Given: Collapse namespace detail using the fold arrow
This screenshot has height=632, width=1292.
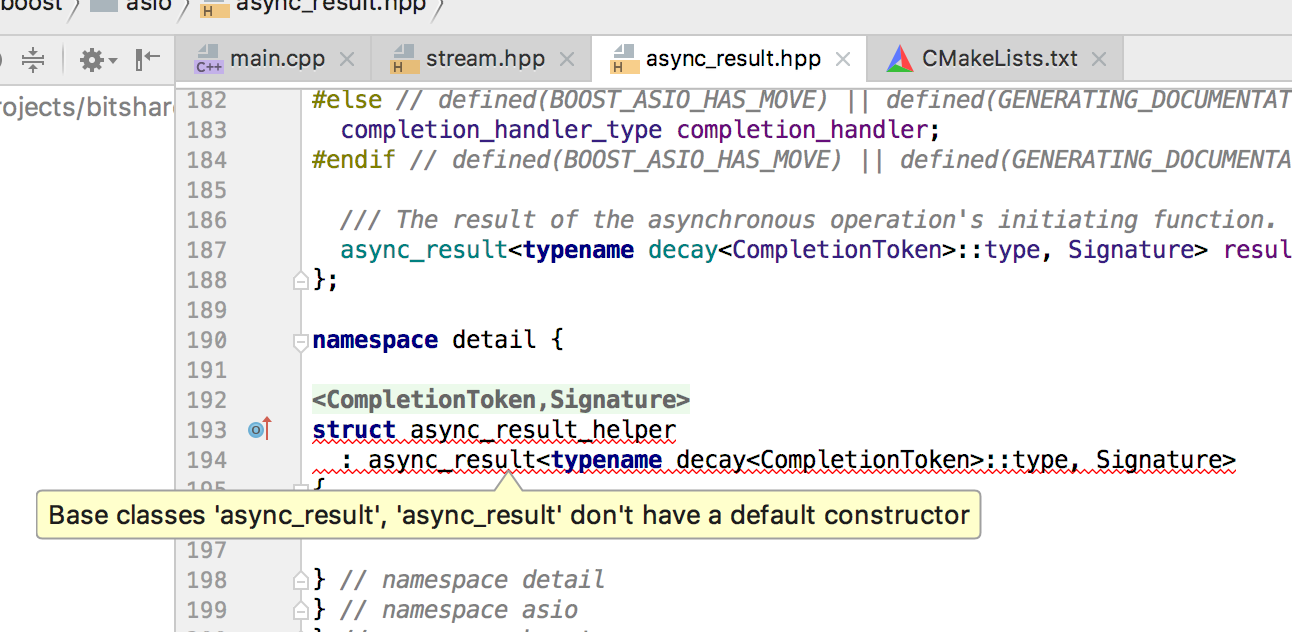Looking at the screenshot, I should click(299, 342).
